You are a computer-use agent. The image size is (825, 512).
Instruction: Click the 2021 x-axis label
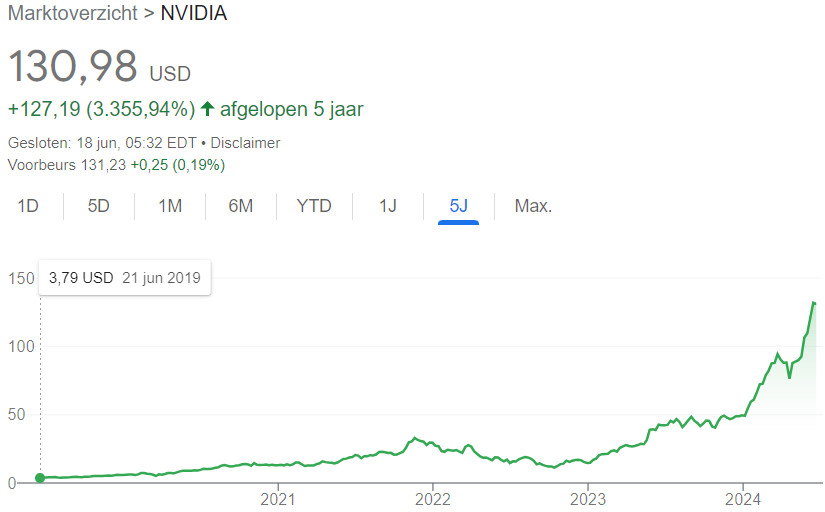[277, 499]
